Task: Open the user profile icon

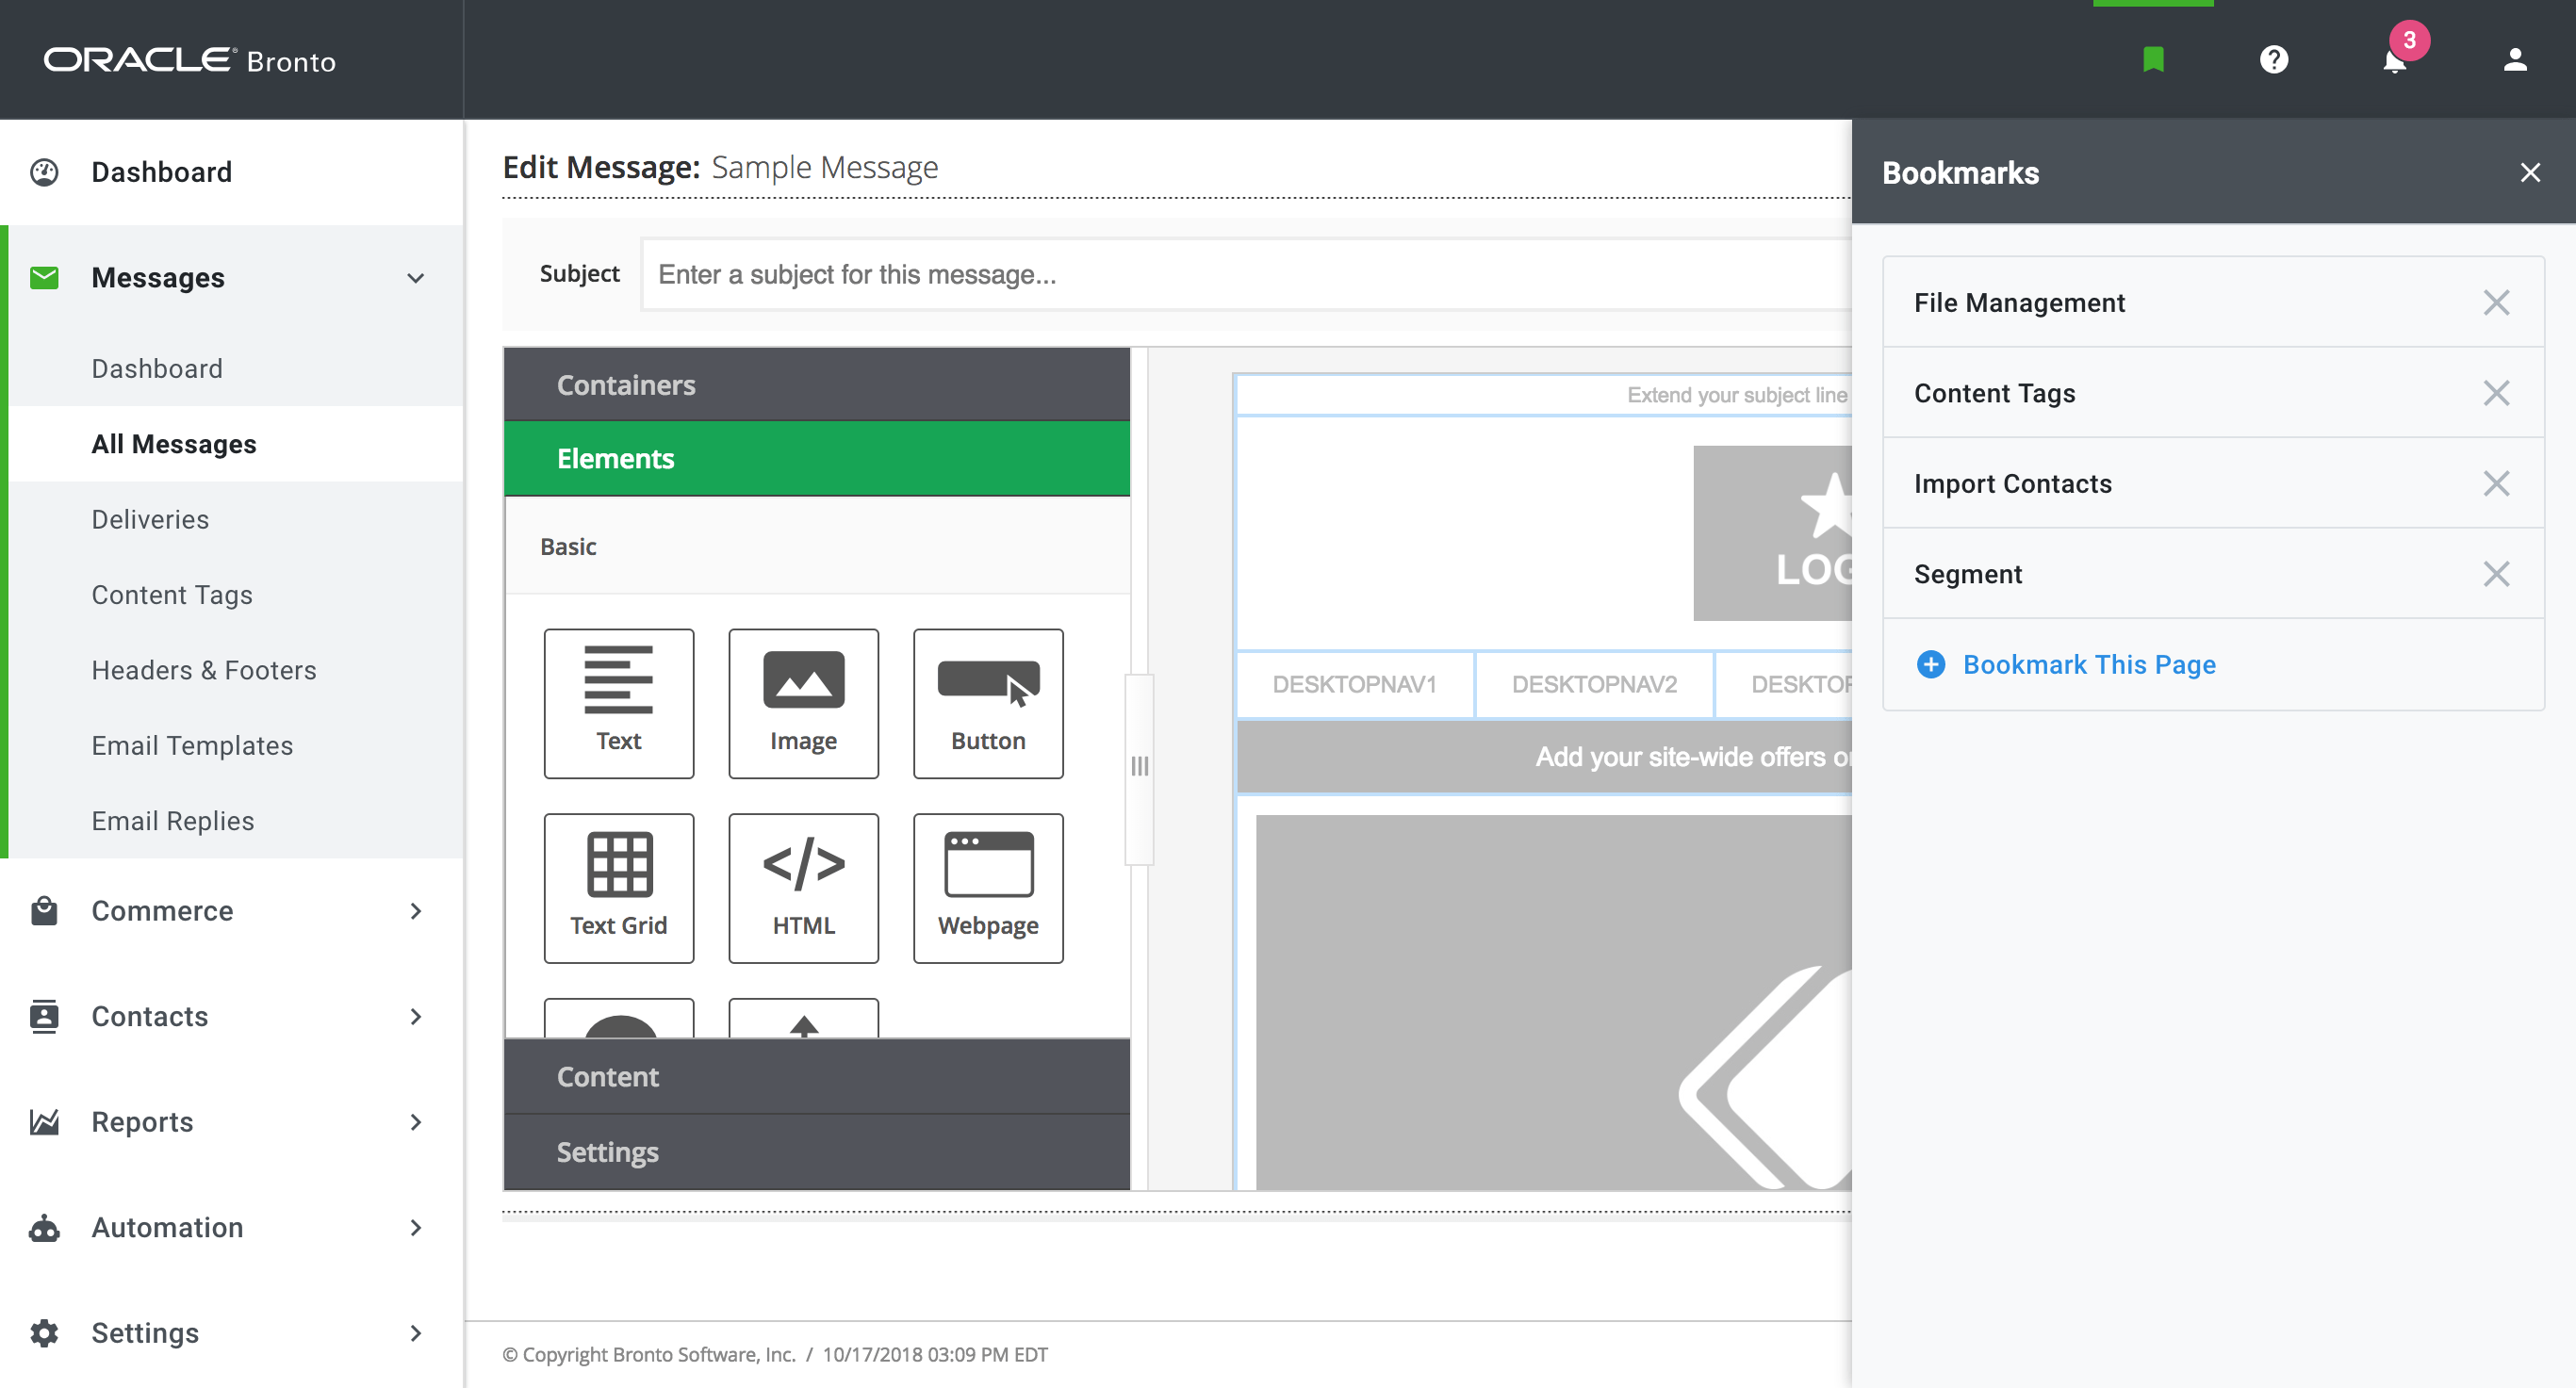Action: [x=2514, y=60]
